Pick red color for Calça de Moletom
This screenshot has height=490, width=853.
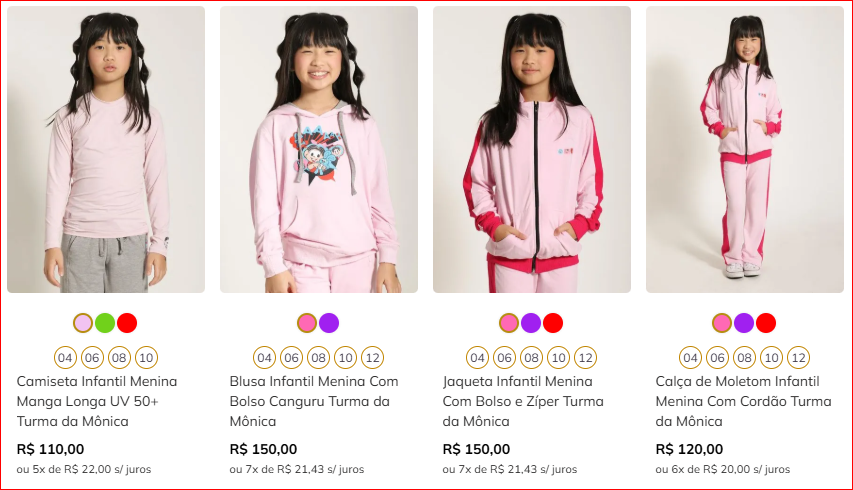point(766,323)
